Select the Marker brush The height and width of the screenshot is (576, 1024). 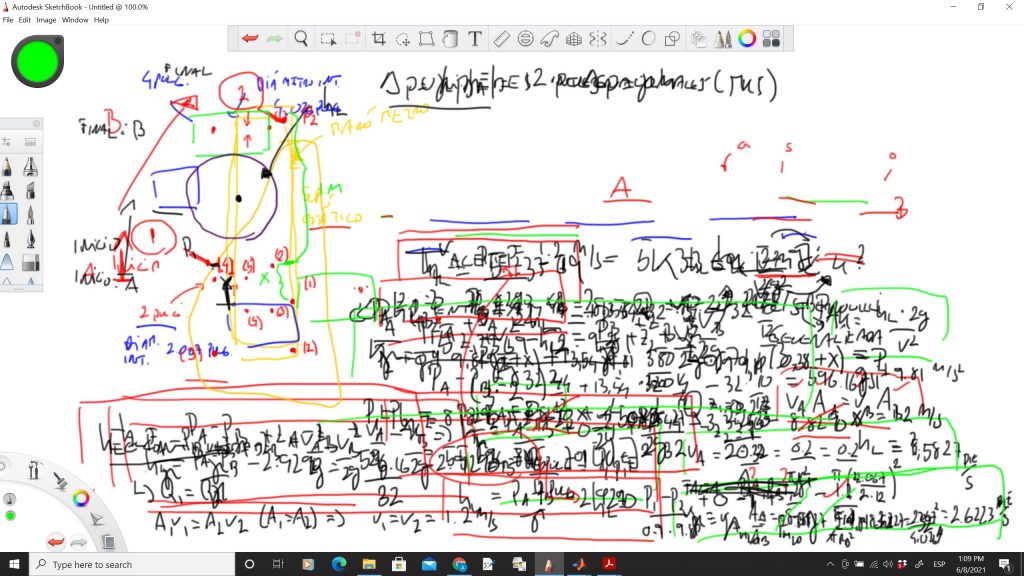(7, 191)
